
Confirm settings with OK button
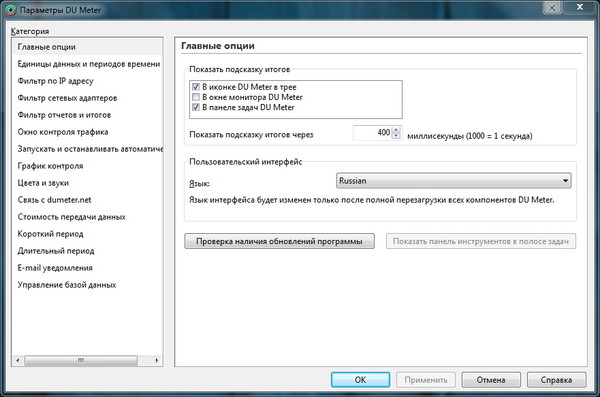[x=360, y=380]
